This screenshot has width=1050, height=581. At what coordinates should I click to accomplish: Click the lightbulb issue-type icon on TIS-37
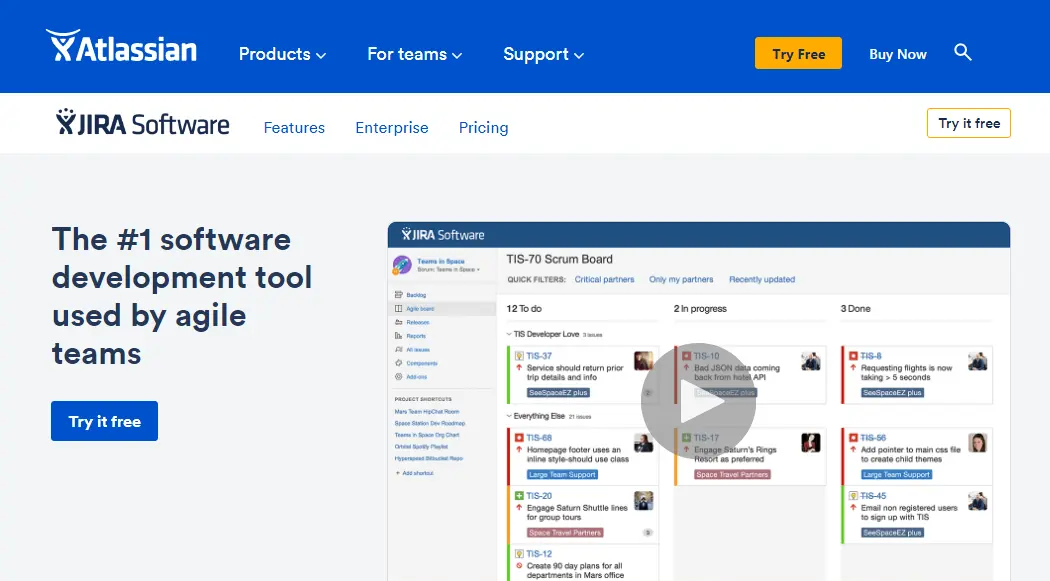coord(519,356)
